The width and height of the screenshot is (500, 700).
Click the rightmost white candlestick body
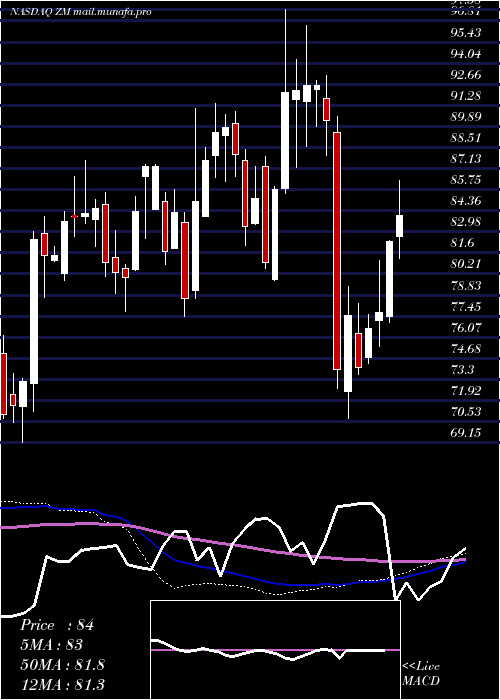click(x=400, y=226)
